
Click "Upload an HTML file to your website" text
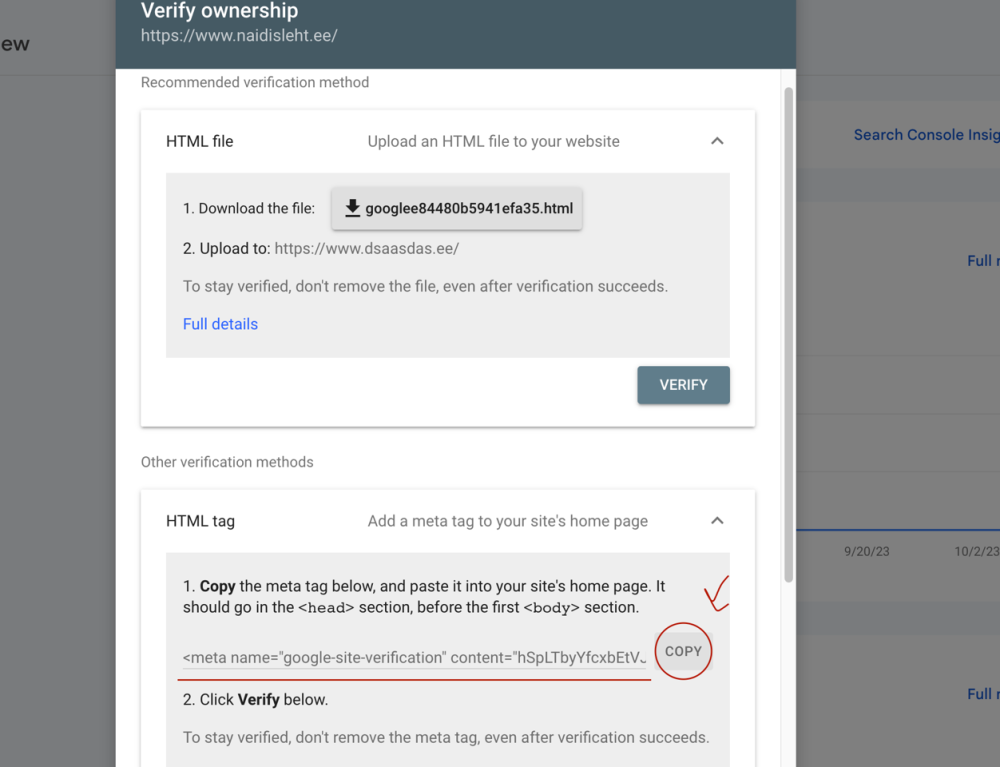point(494,142)
